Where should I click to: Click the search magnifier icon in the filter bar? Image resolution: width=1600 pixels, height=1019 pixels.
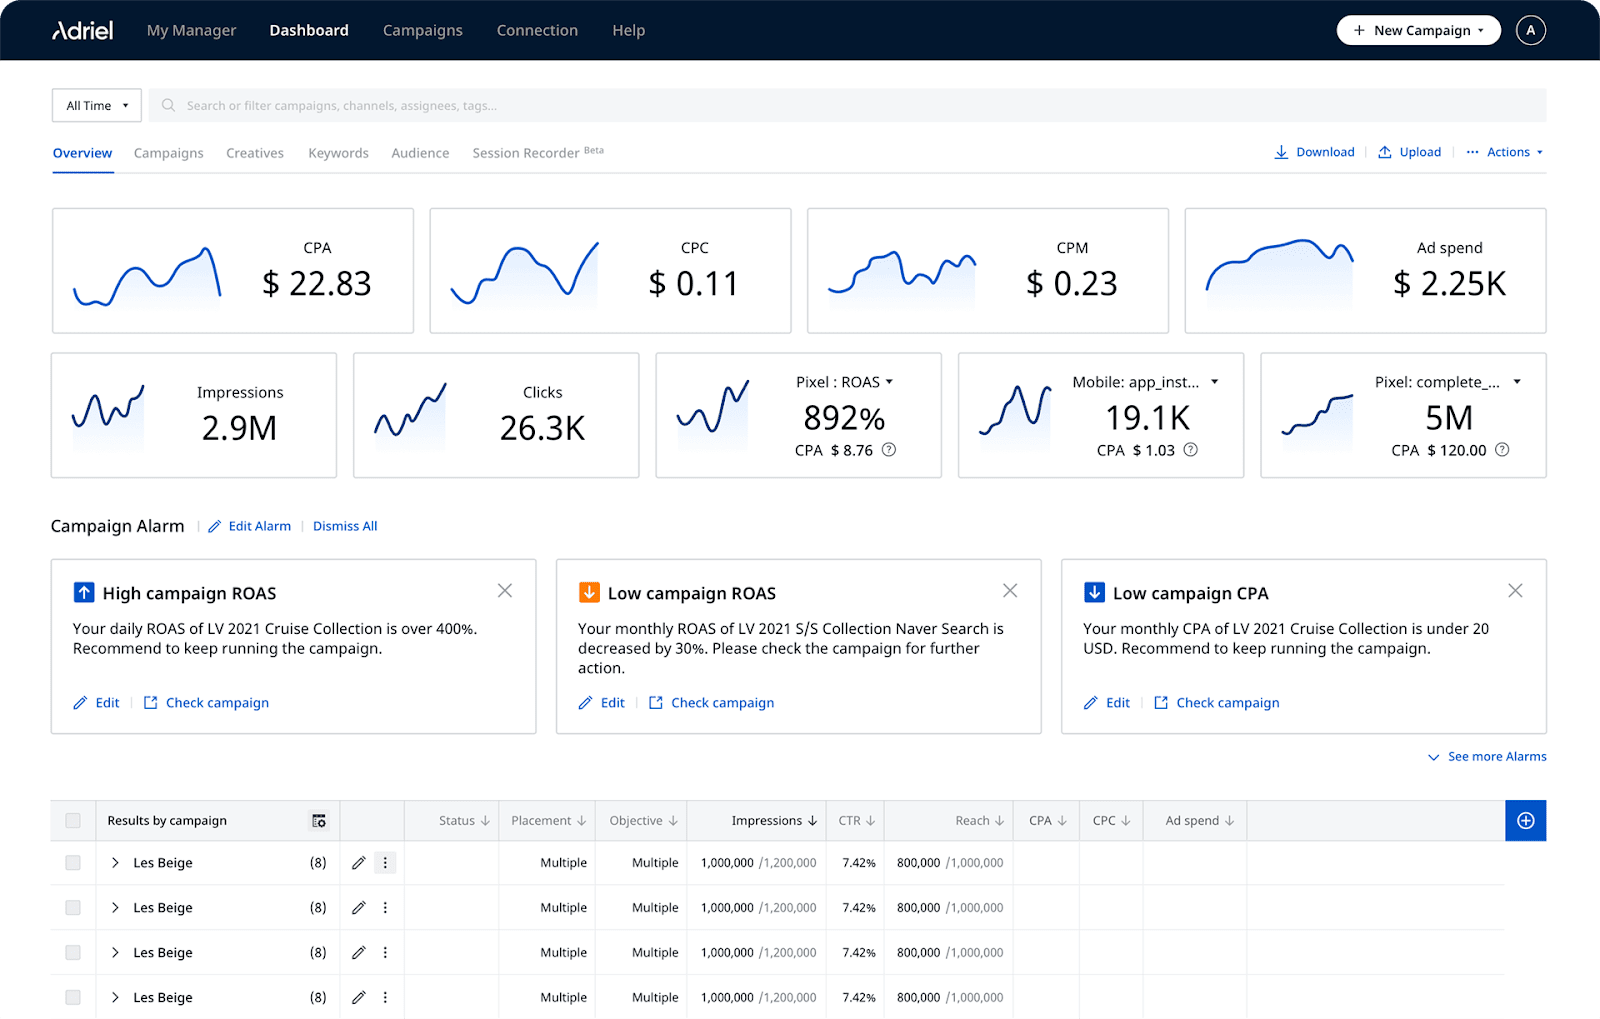[167, 105]
